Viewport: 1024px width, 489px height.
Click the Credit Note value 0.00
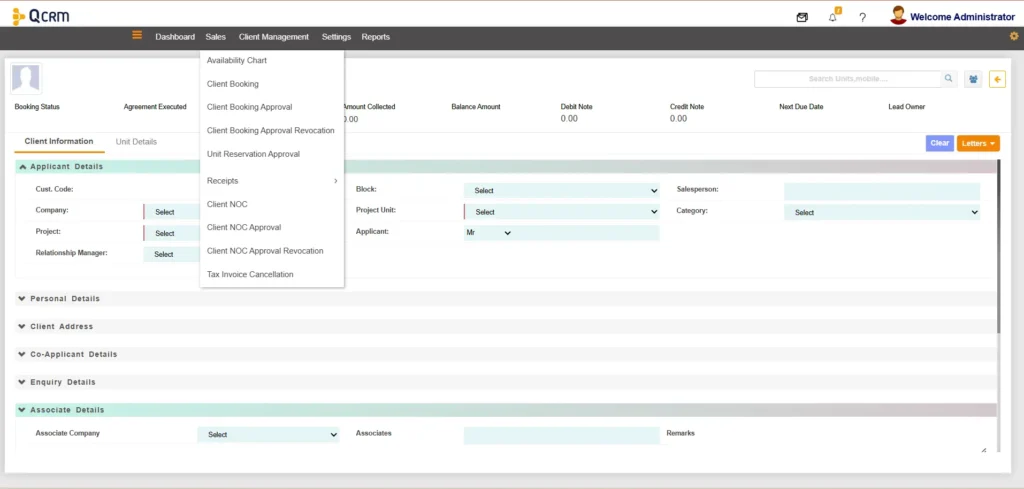(679, 119)
